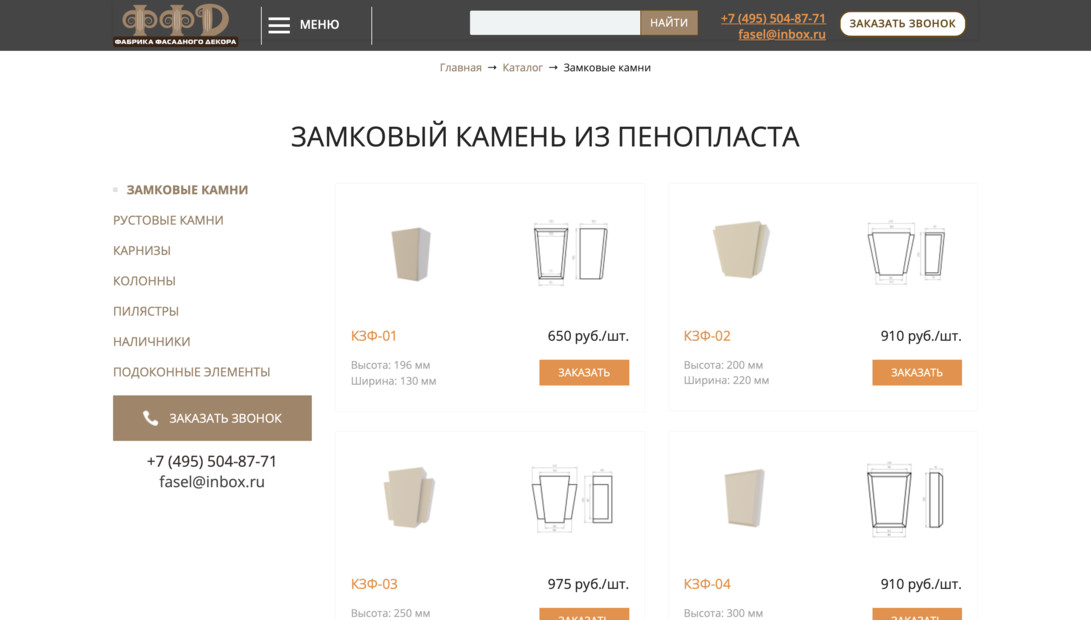Click the Замковые камни breadcrumb text
1091x620 pixels.
607,67
